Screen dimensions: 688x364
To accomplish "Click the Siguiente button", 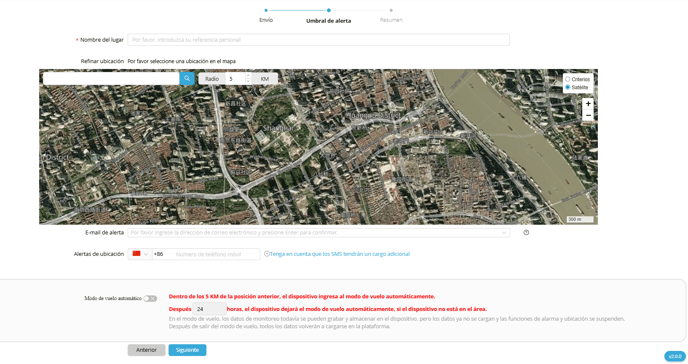I will coord(187,350).
